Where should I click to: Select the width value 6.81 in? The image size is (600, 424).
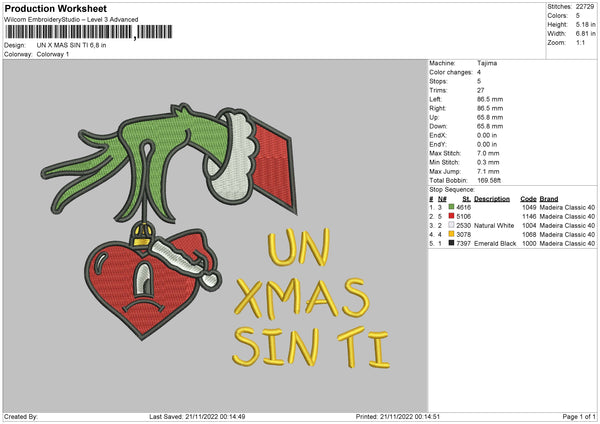(585, 34)
